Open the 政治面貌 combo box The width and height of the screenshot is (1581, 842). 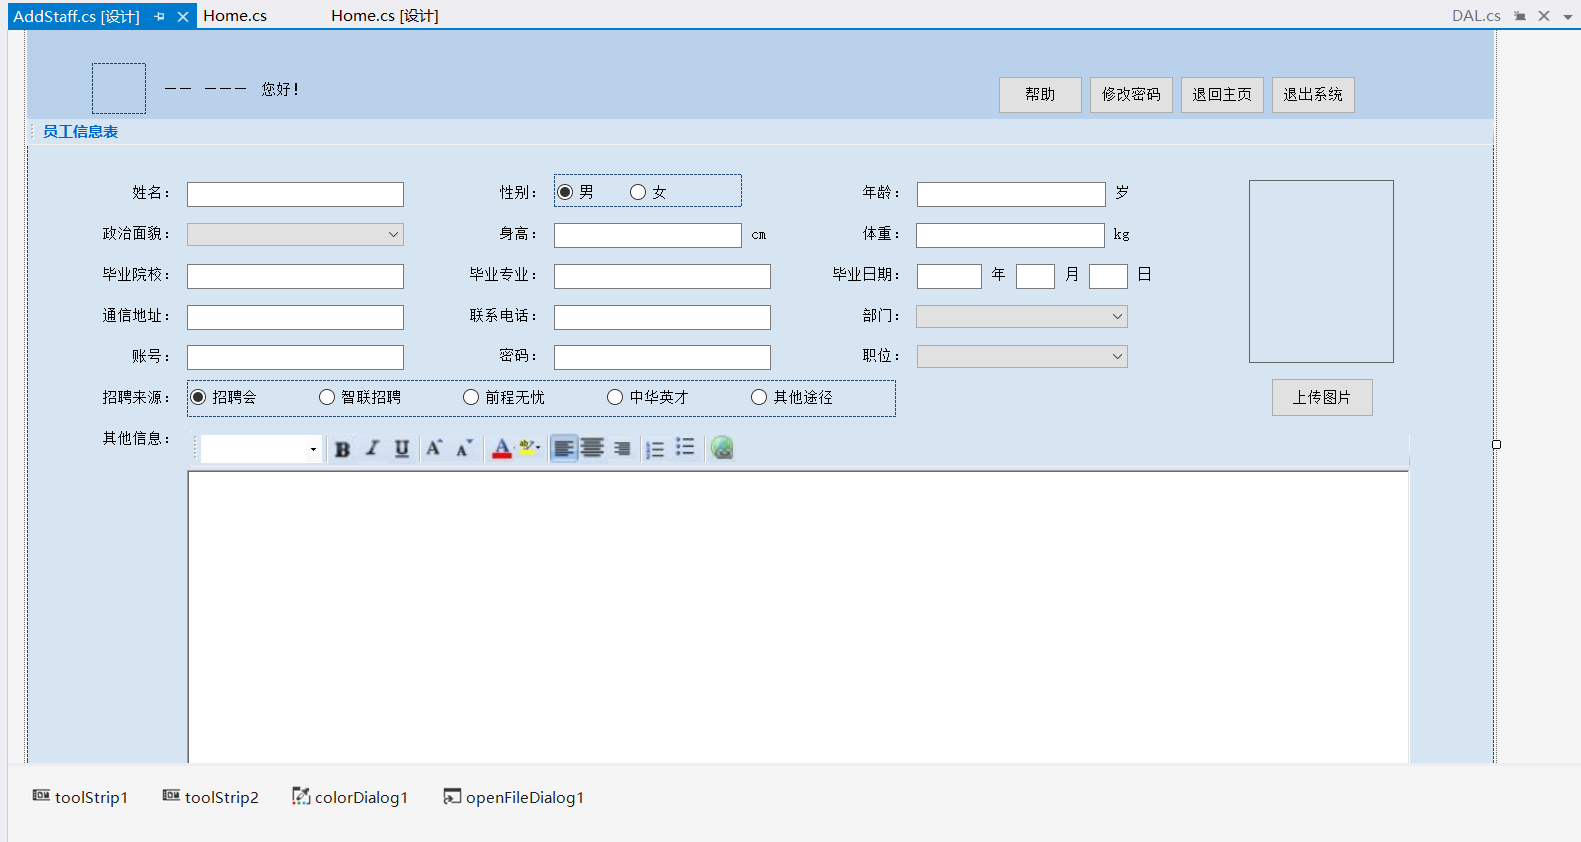click(x=295, y=234)
